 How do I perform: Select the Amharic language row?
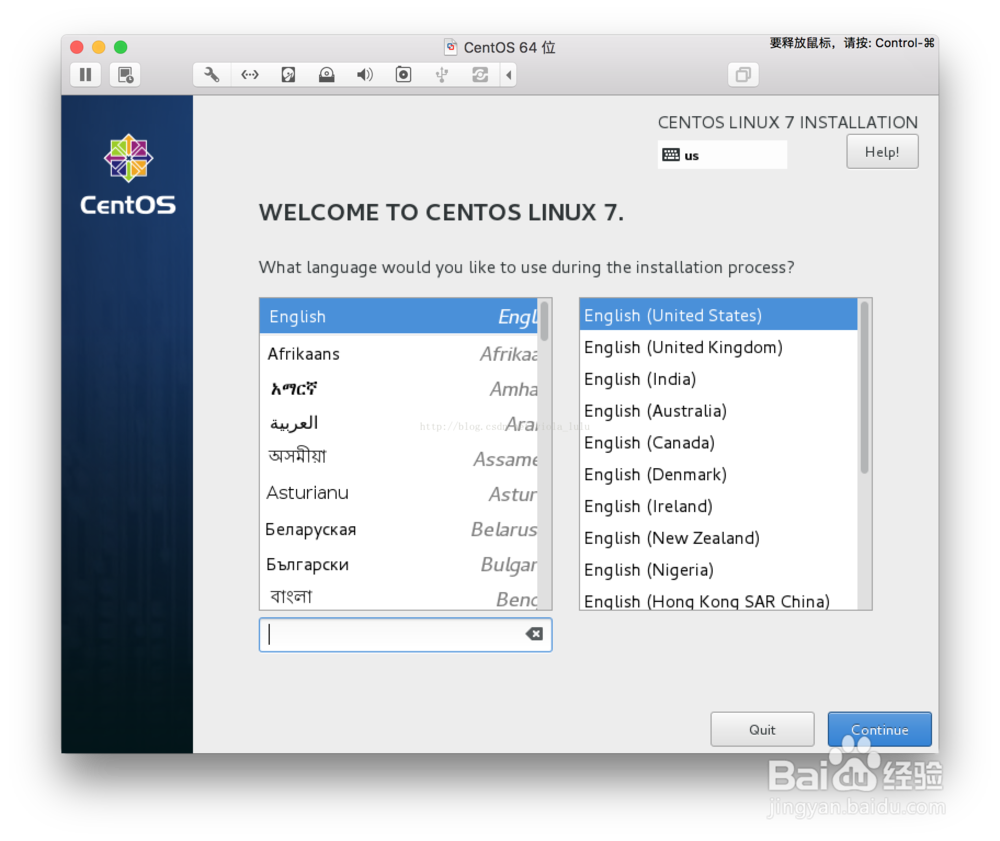(399, 388)
